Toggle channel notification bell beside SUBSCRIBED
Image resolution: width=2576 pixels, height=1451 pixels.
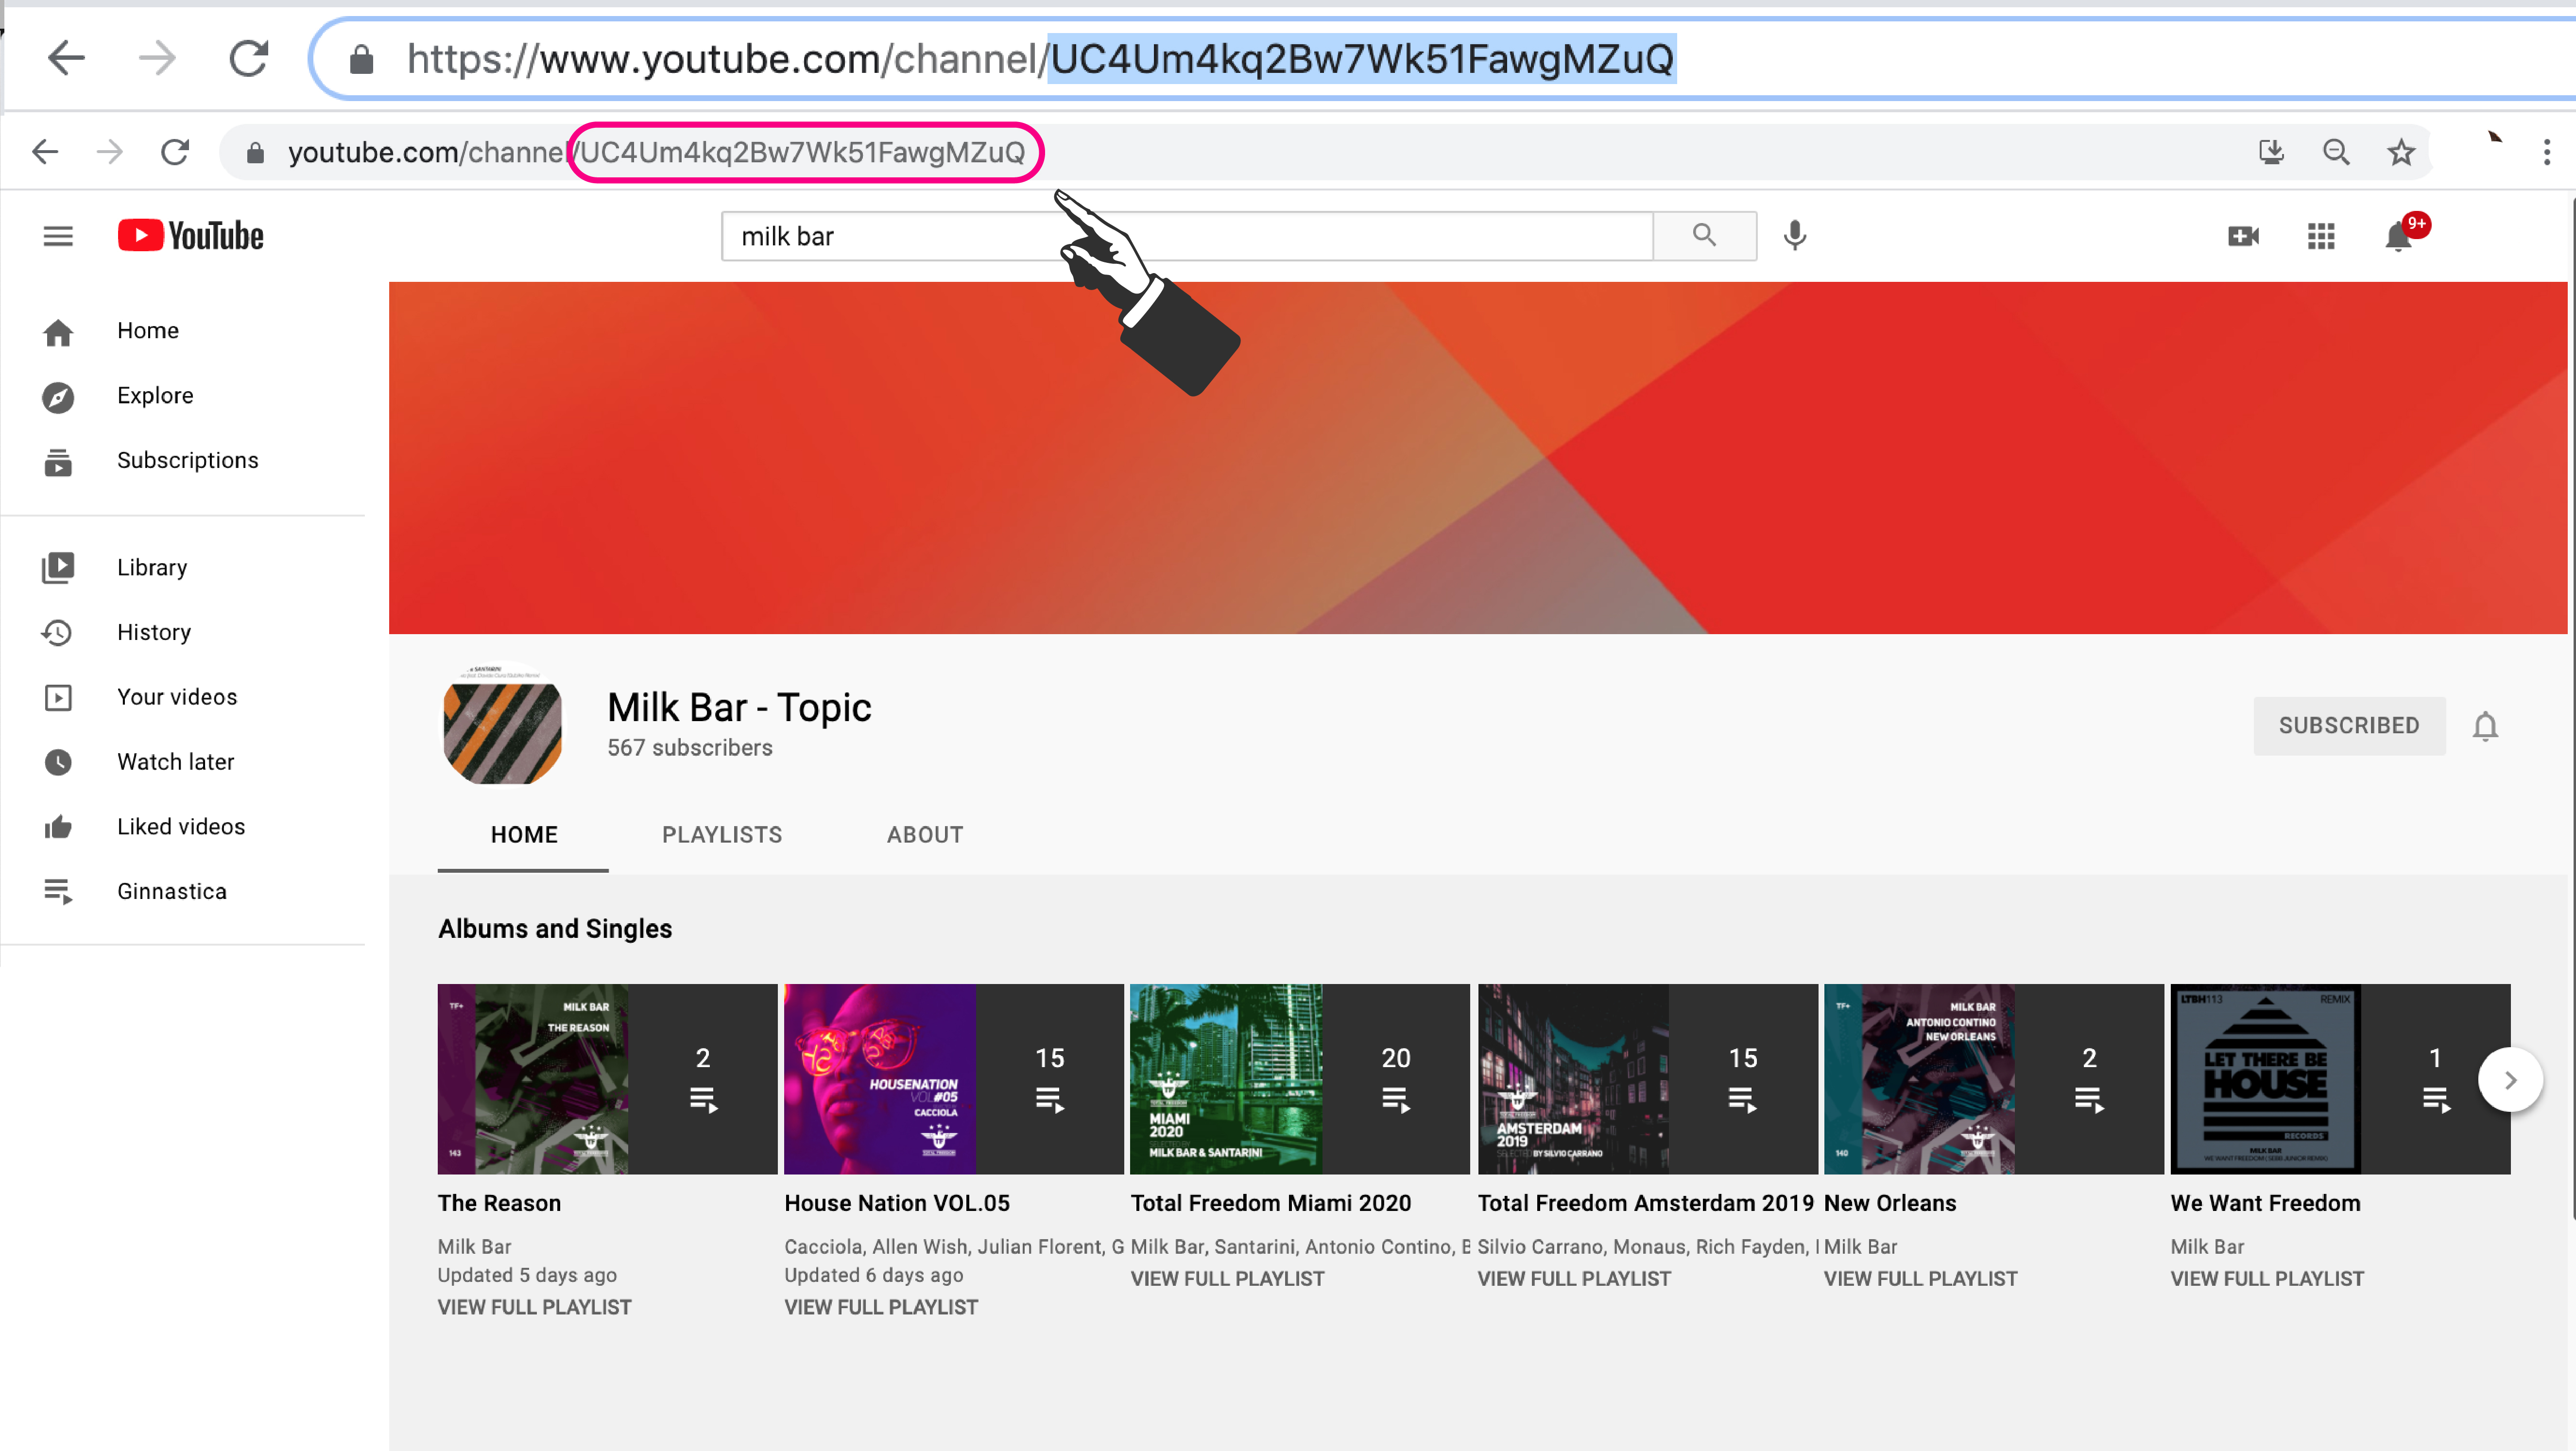point(2485,726)
